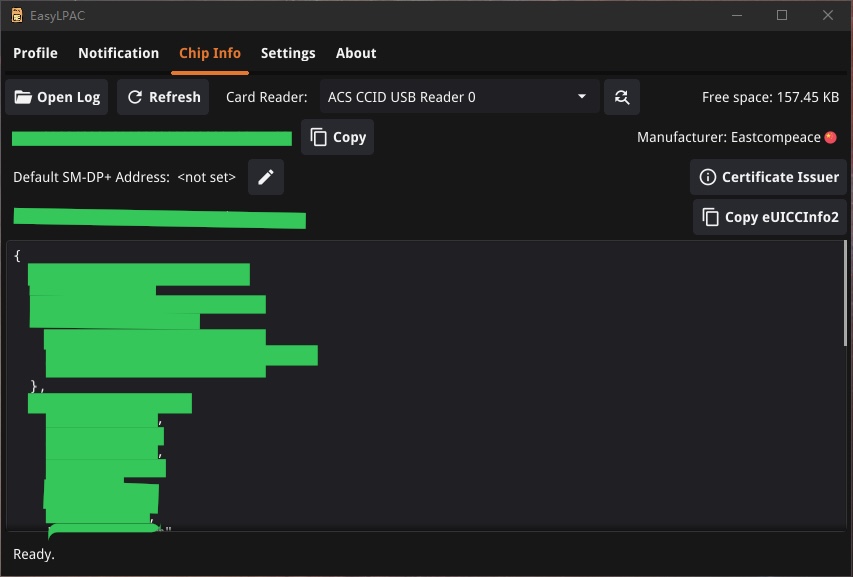Edit the Default SM-DP+ Address with pencil icon
The height and width of the screenshot is (577, 853).
(x=266, y=177)
